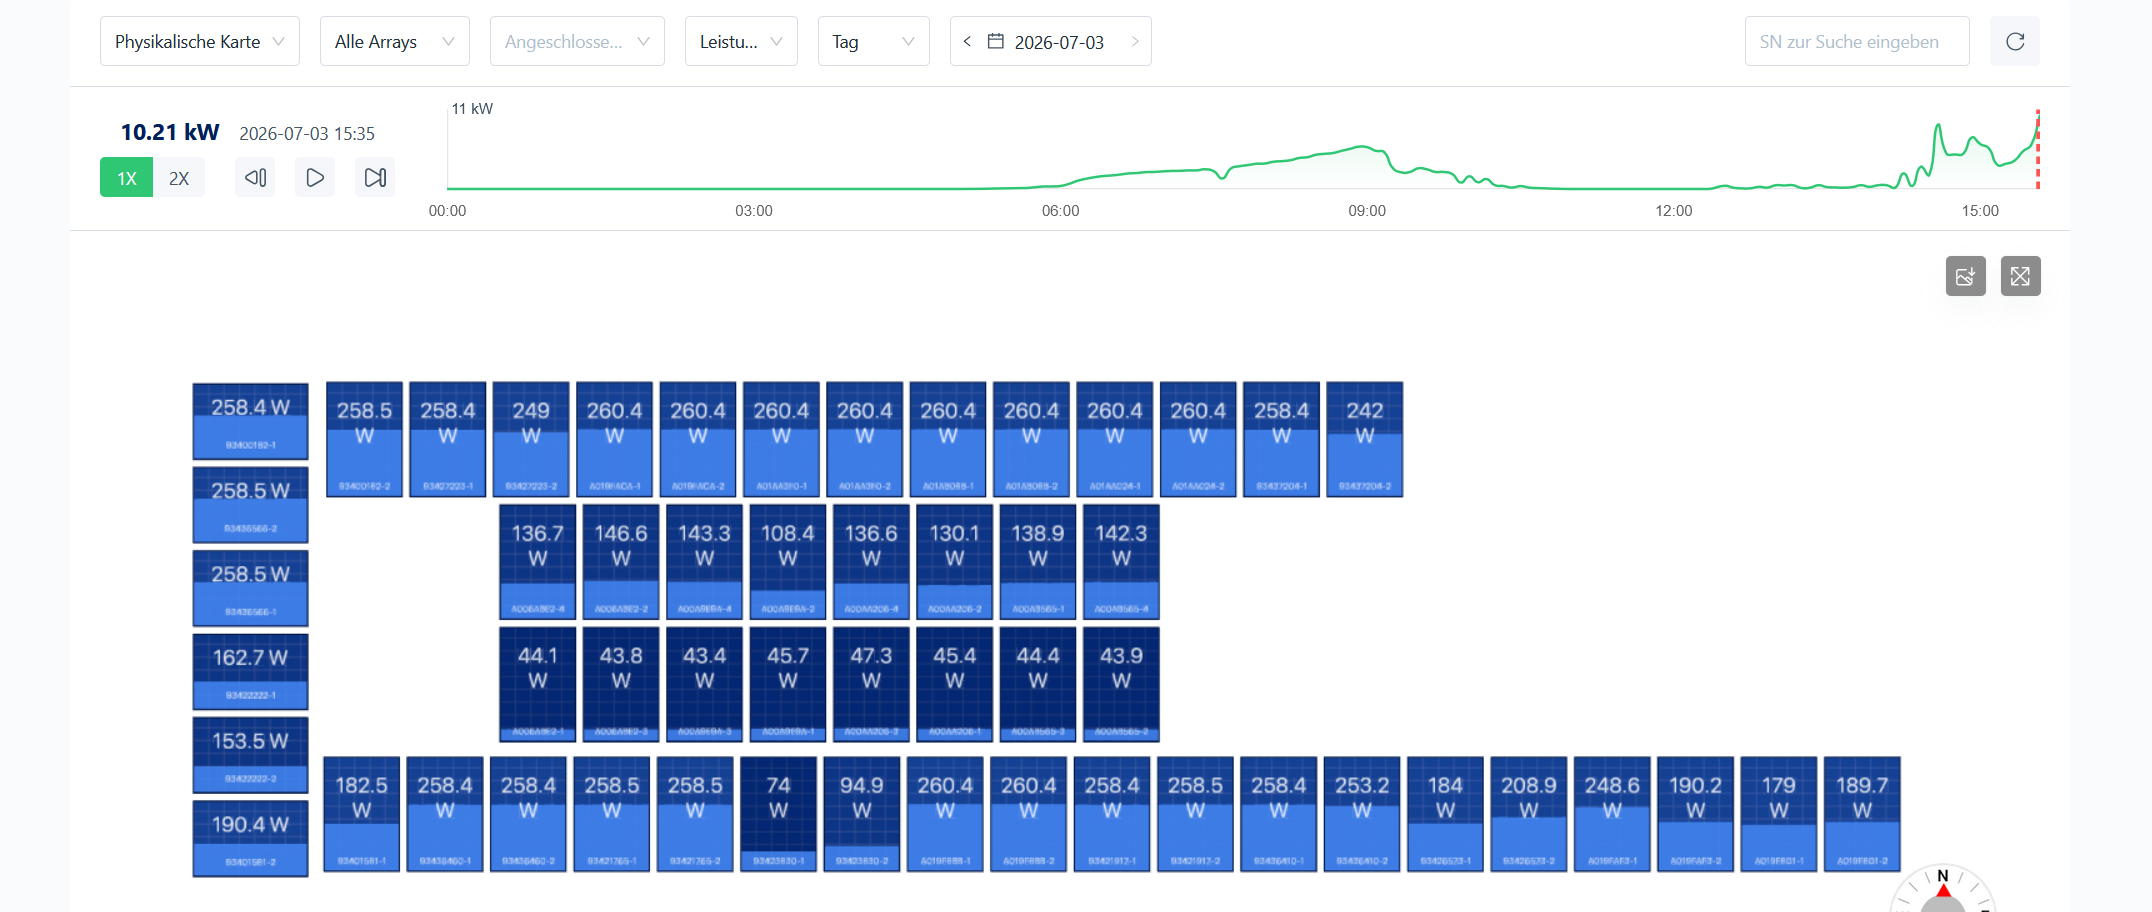The image size is (2152, 912).
Task: Select the 253.2 W panel
Action: (x=1362, y=814)
